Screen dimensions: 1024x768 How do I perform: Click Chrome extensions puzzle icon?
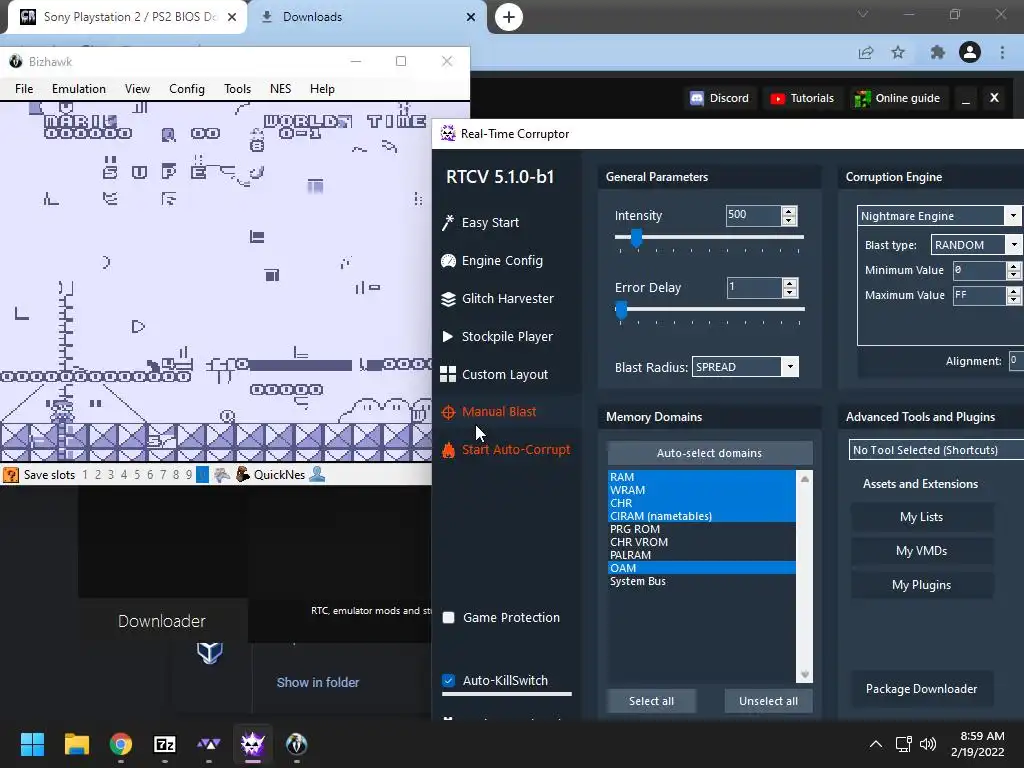[938, 52]
